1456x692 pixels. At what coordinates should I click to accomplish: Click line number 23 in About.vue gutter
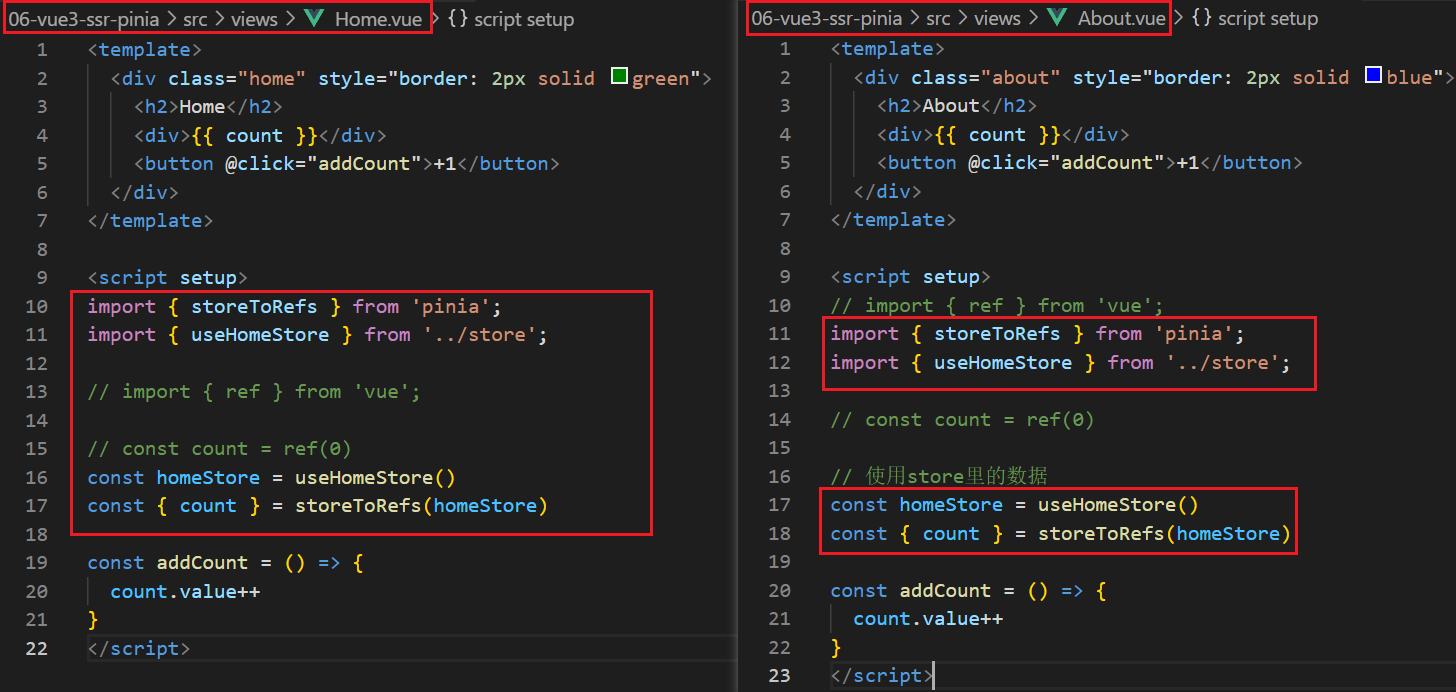coord(780,675)
